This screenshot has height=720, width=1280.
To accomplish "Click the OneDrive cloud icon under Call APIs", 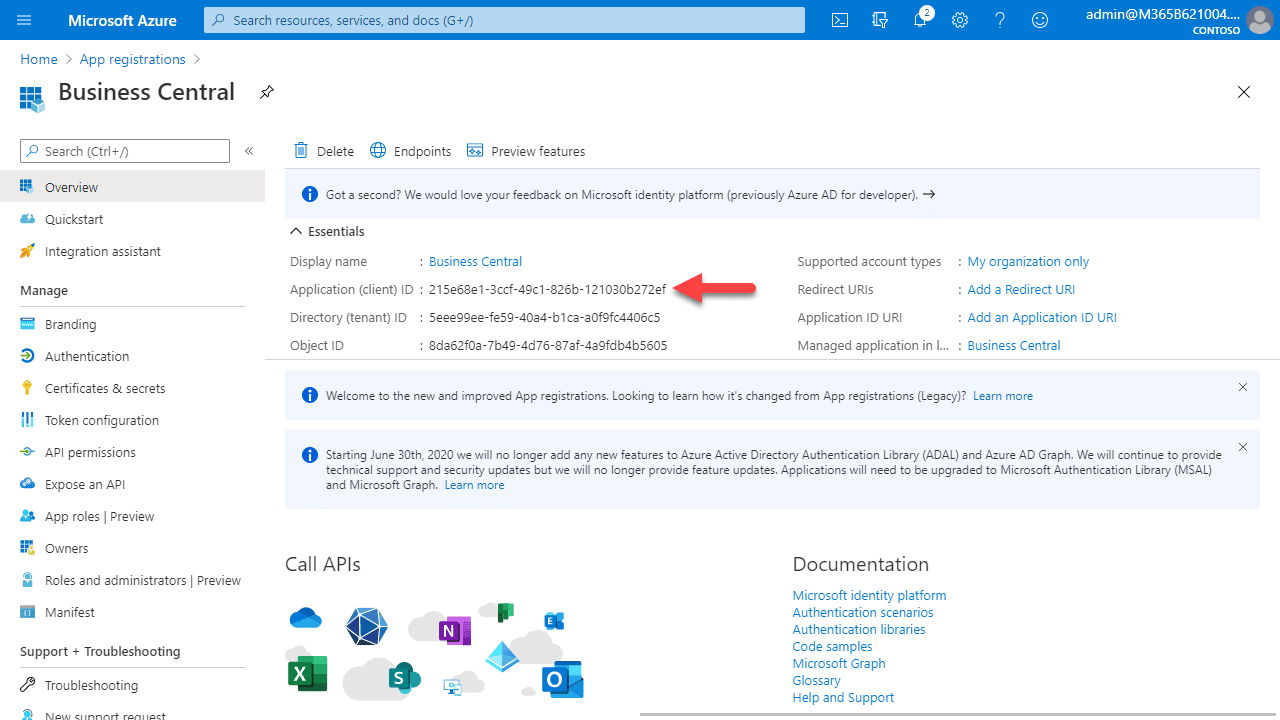I will (305, 617).
